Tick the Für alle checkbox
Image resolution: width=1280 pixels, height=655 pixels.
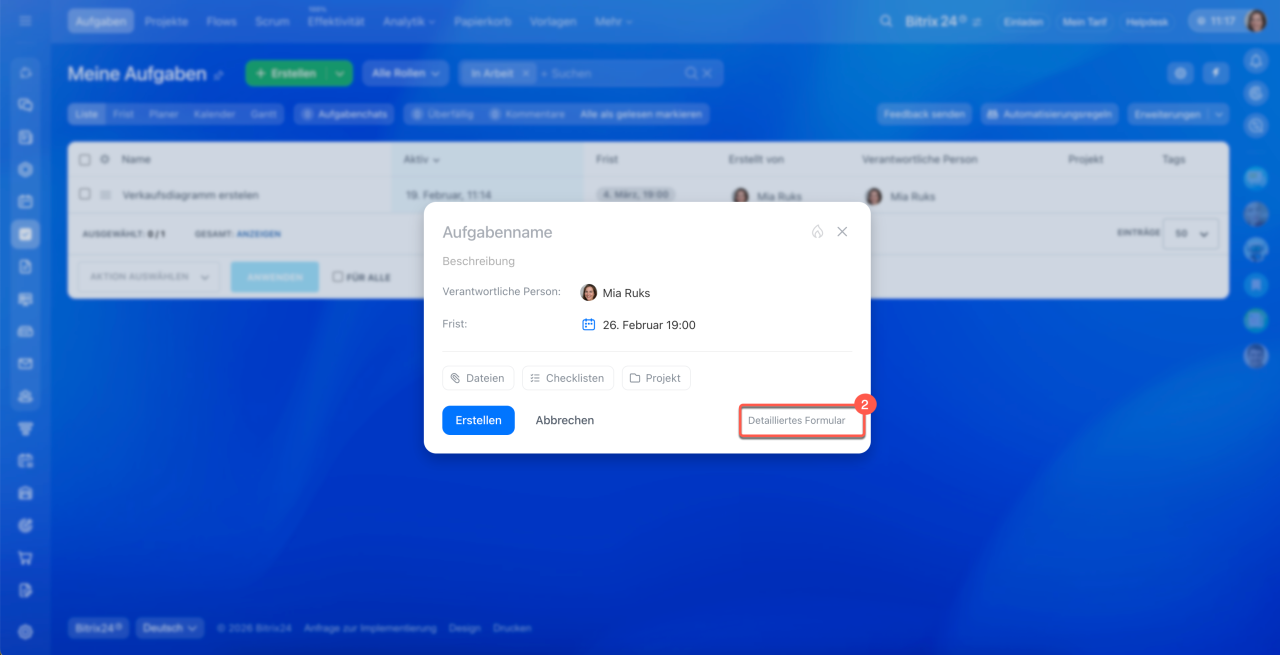338,277
